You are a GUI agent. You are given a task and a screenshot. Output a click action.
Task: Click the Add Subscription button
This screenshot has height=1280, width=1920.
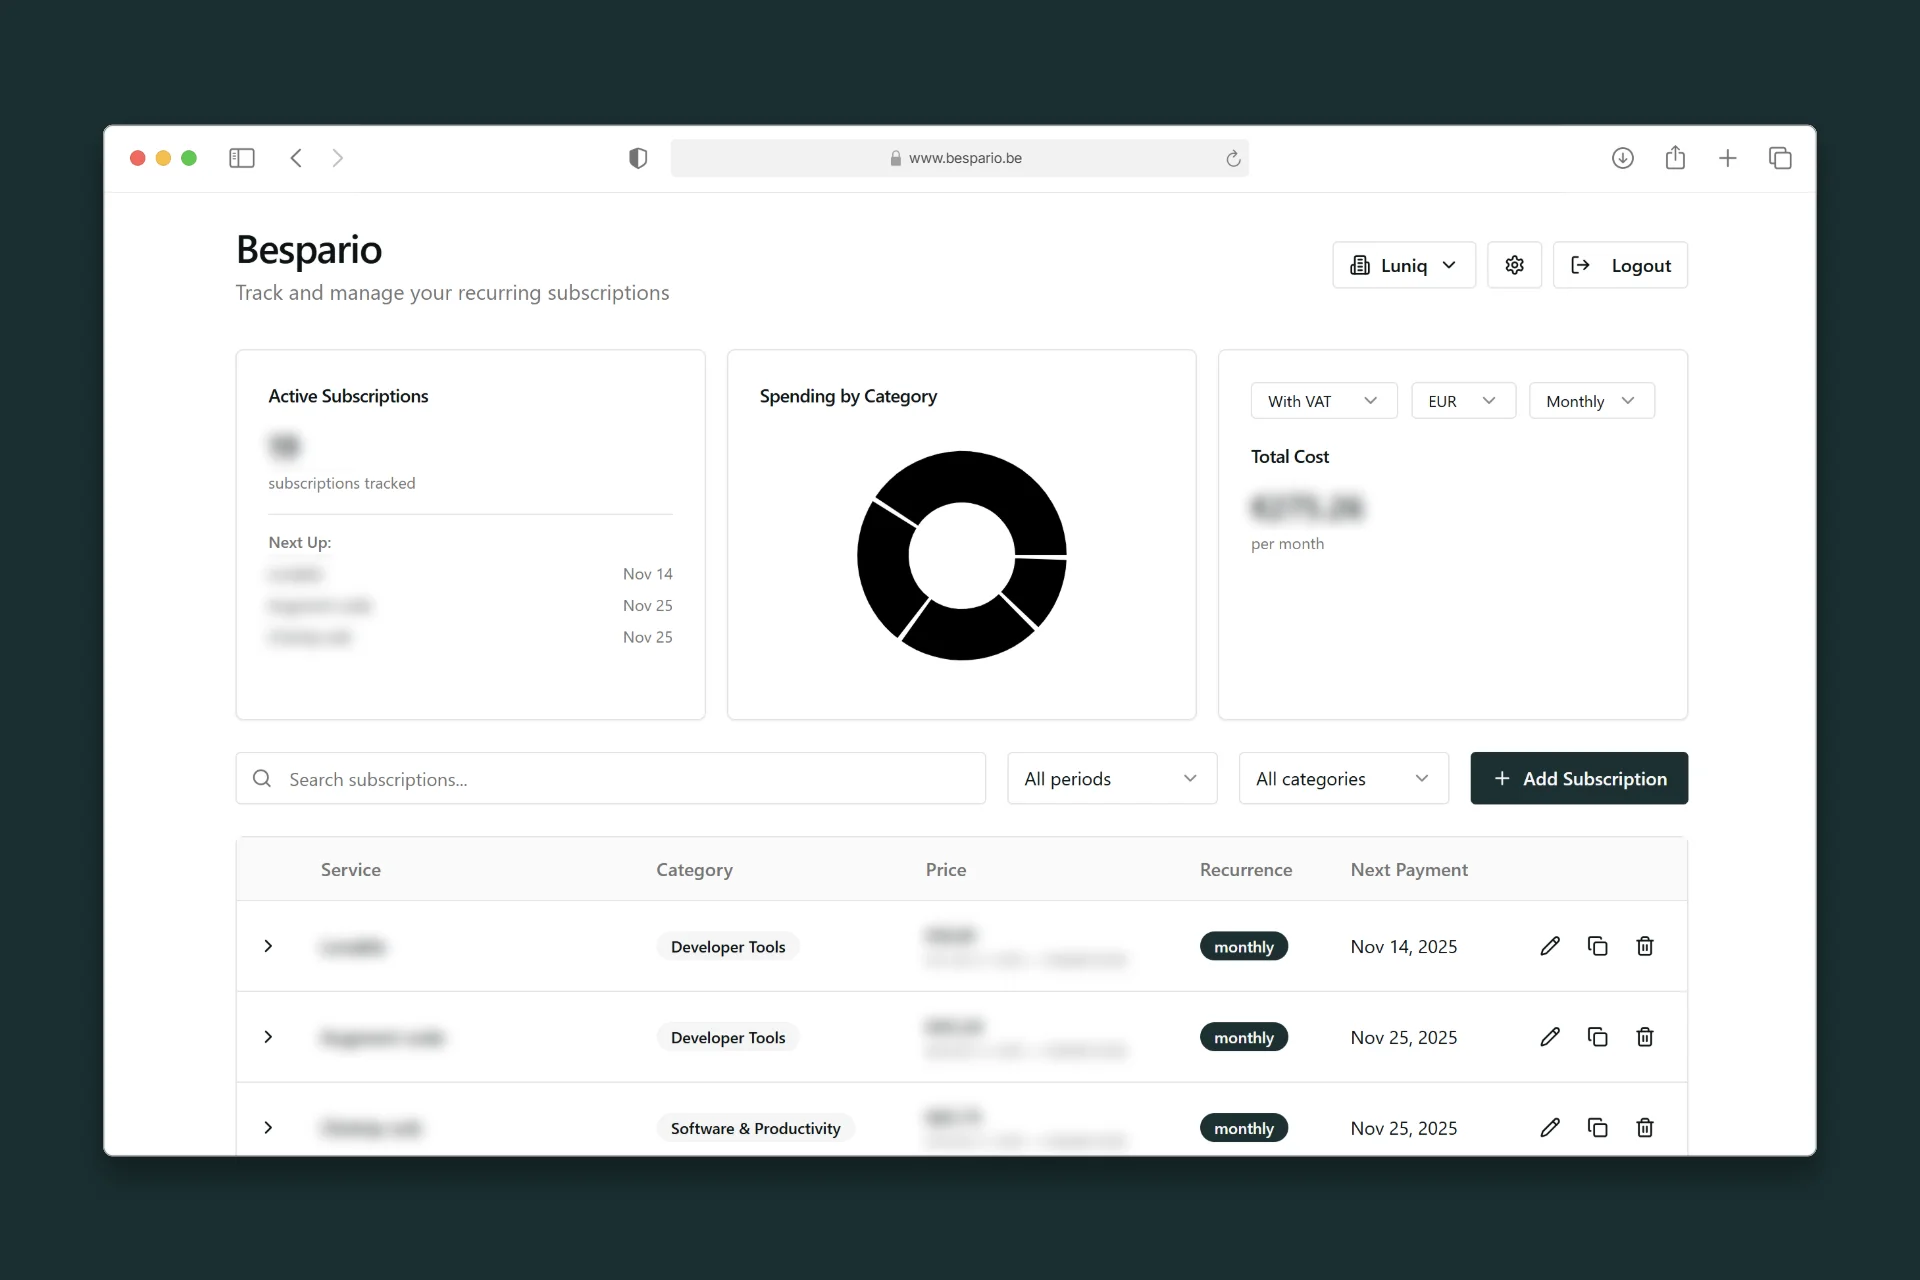click(1578, 779)
